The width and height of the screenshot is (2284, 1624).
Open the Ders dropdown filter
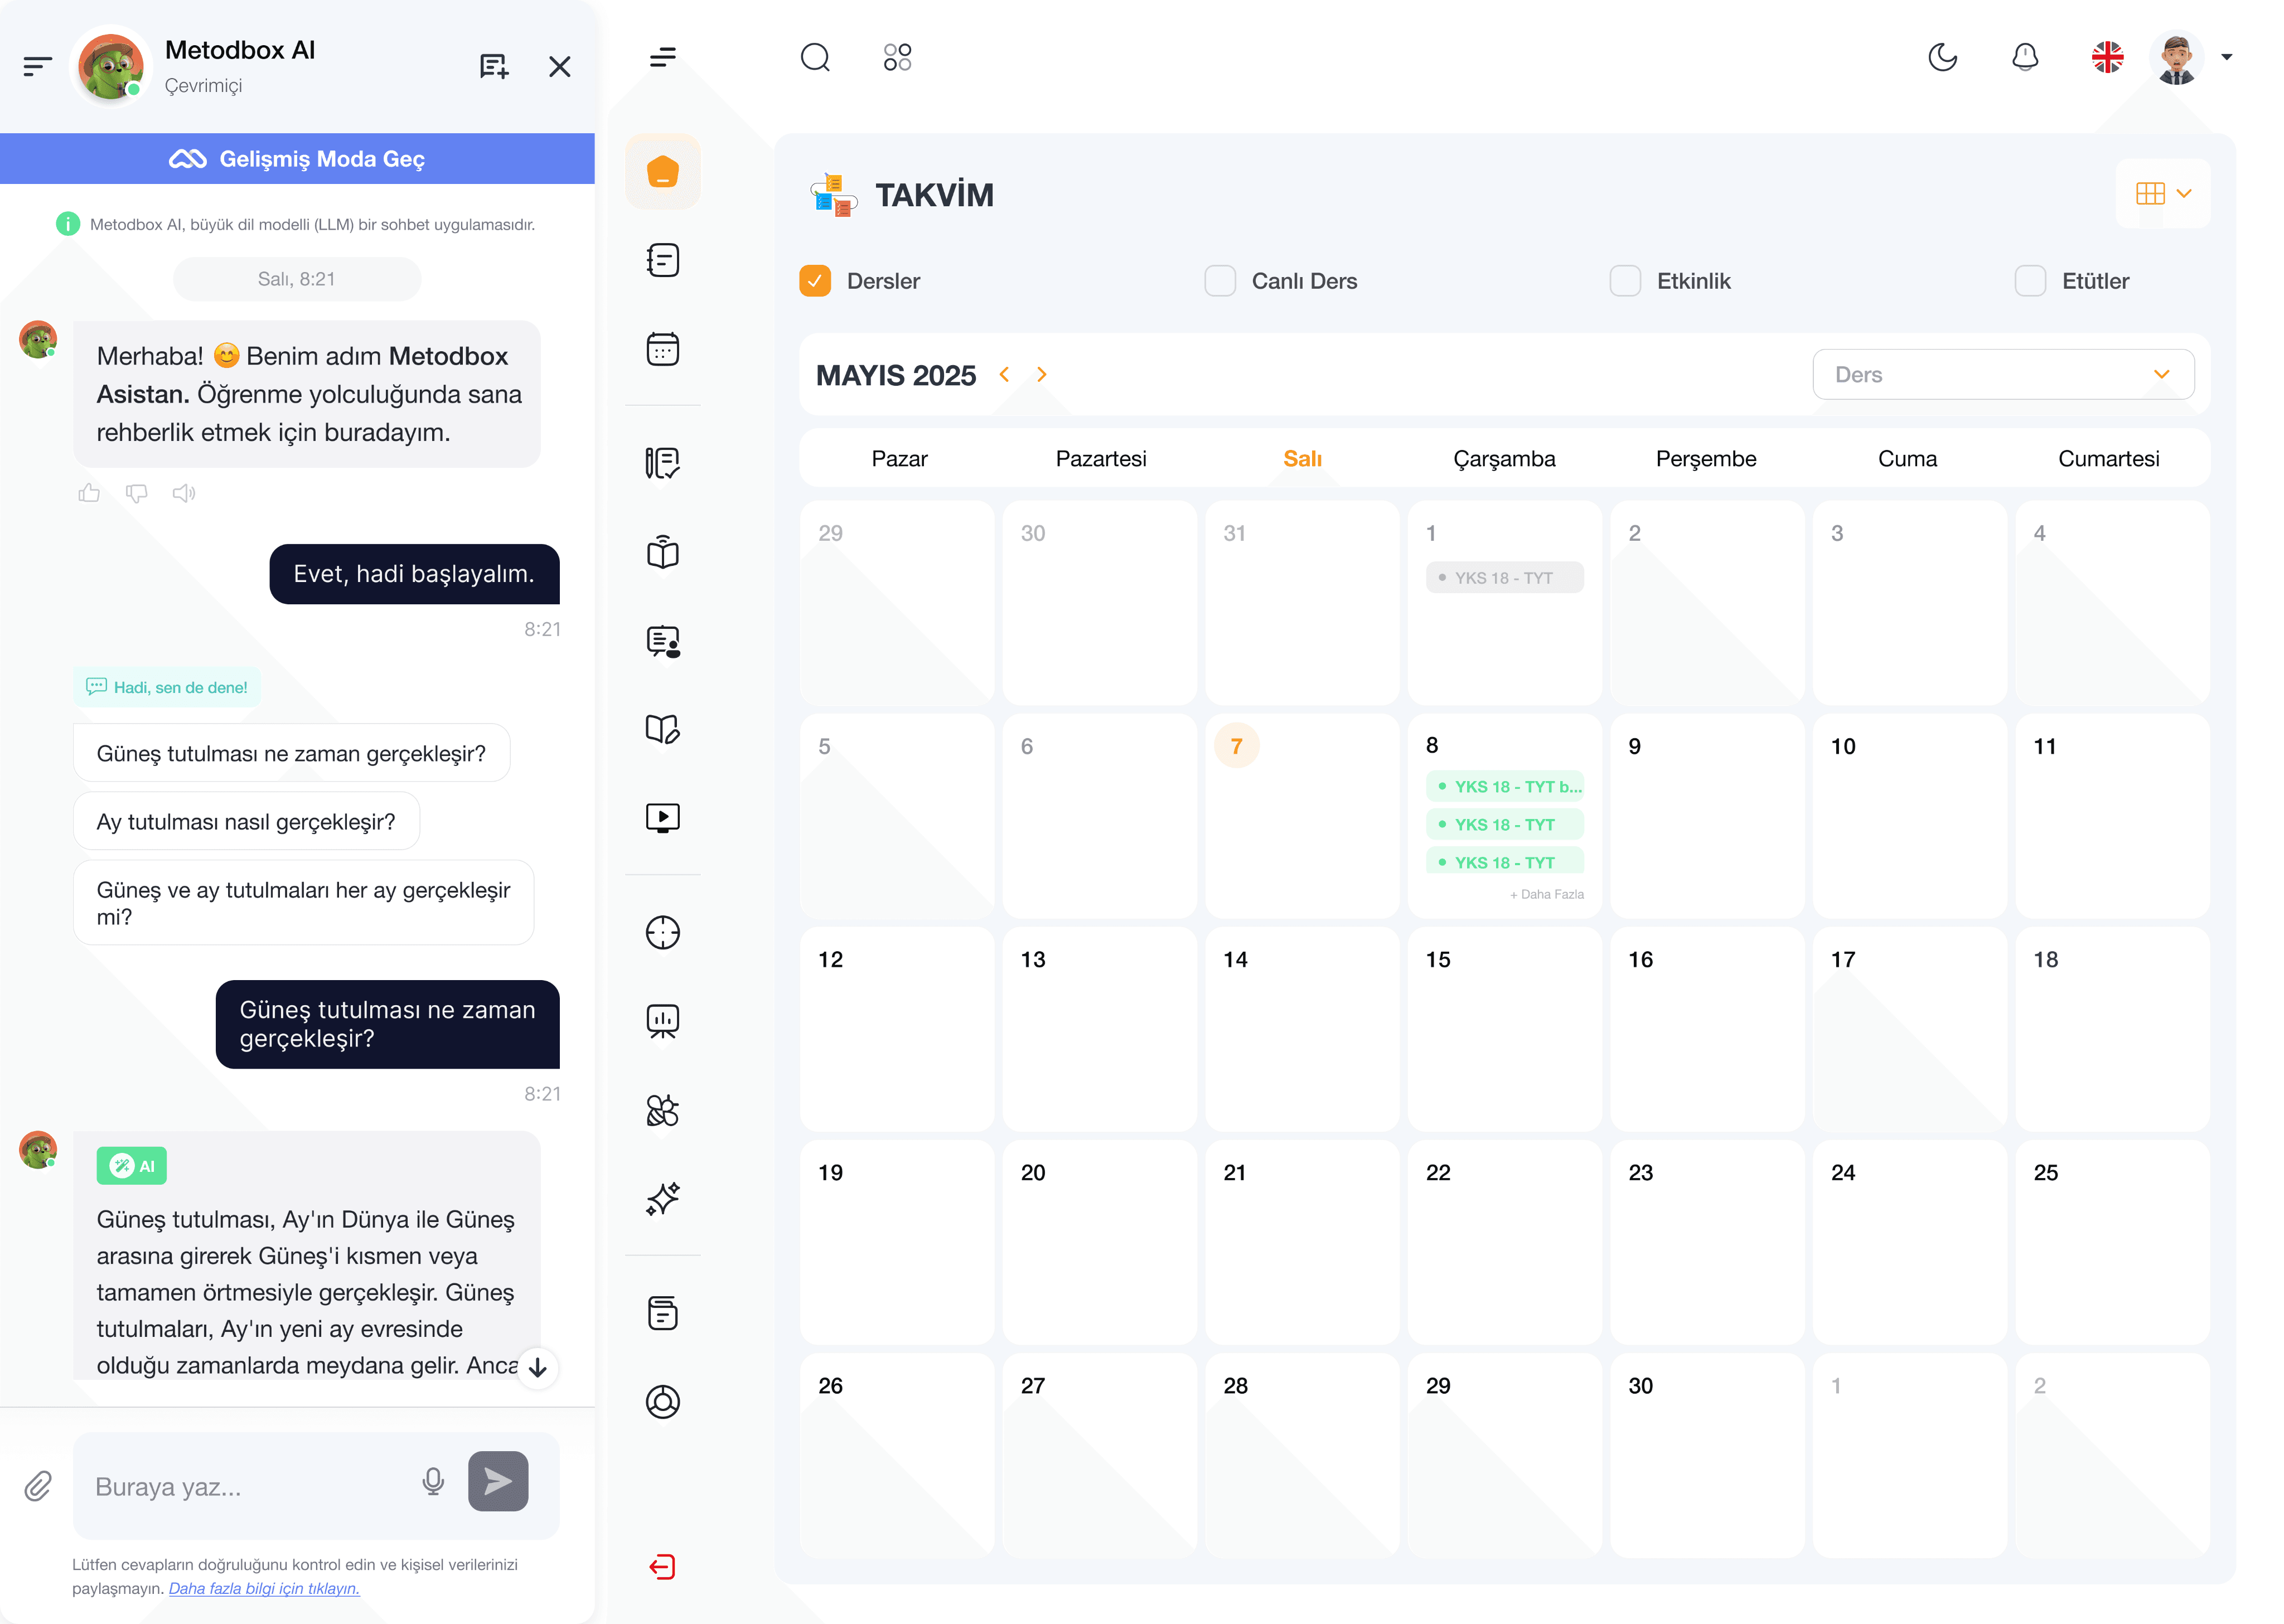click(x=2002, y=374)
